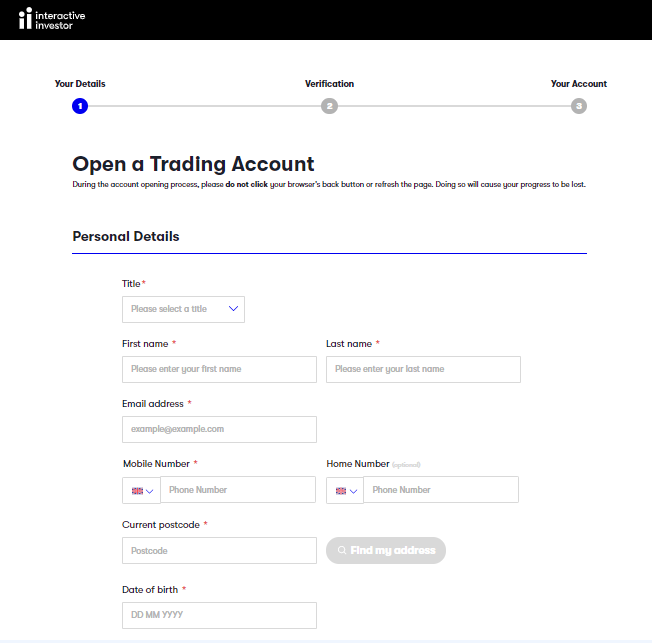Image resolution: width=652 pixels, height=643 pixels.
Task: Focus the First name field
Action: (219, 369)
